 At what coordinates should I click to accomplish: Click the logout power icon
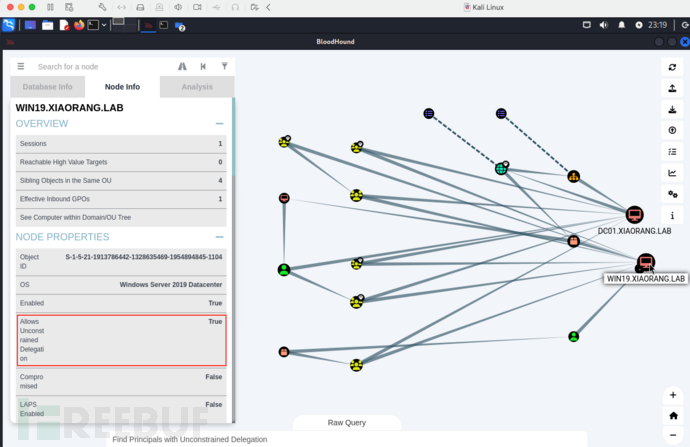684,25
